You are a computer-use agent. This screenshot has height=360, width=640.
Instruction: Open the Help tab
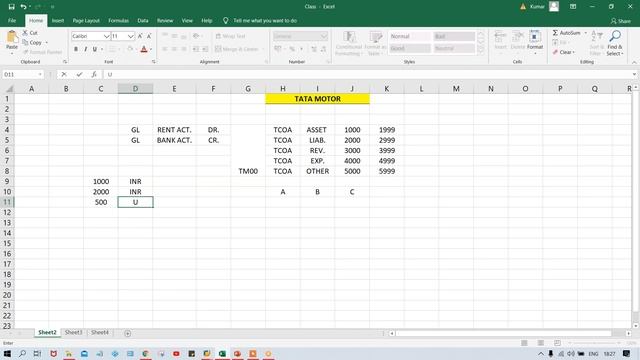(207, 20)
